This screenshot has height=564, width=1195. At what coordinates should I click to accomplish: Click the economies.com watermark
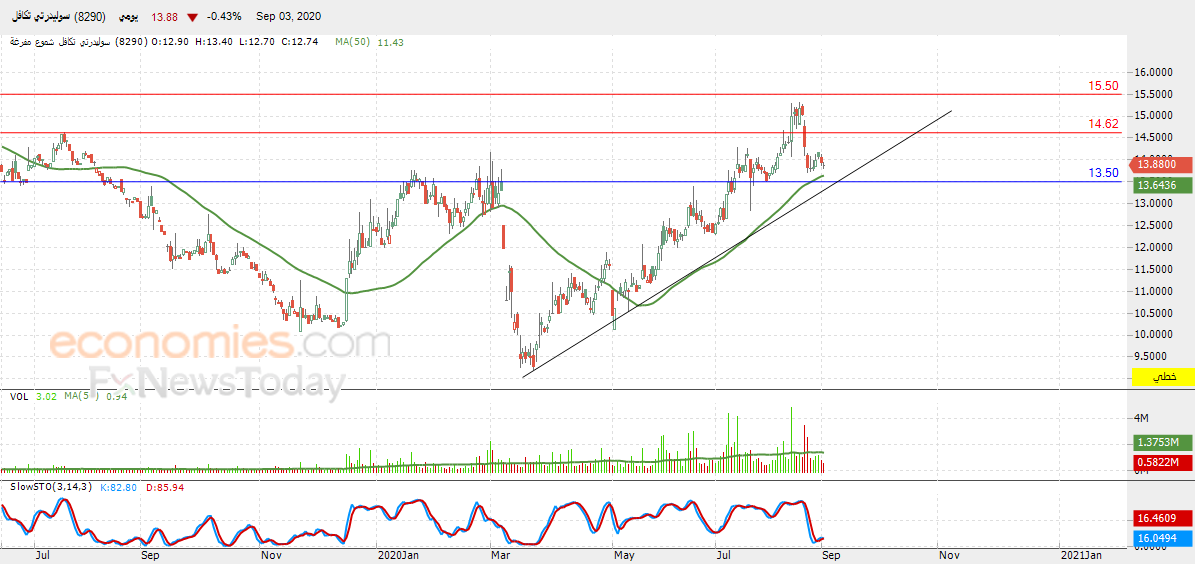220,344
